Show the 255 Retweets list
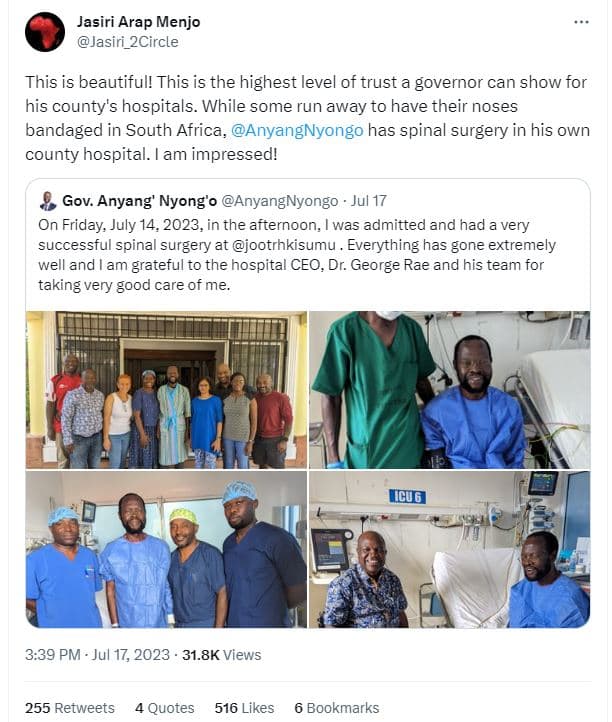The image size is (612, 722). [x=70, y=708]
